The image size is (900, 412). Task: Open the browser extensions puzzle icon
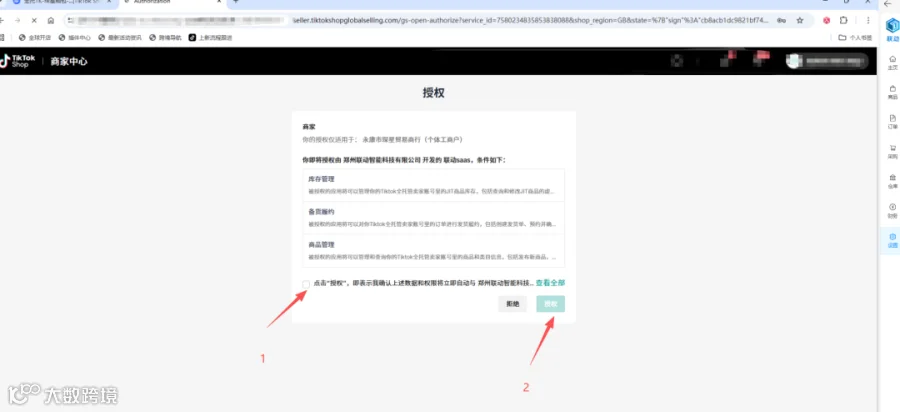point(843,20)
